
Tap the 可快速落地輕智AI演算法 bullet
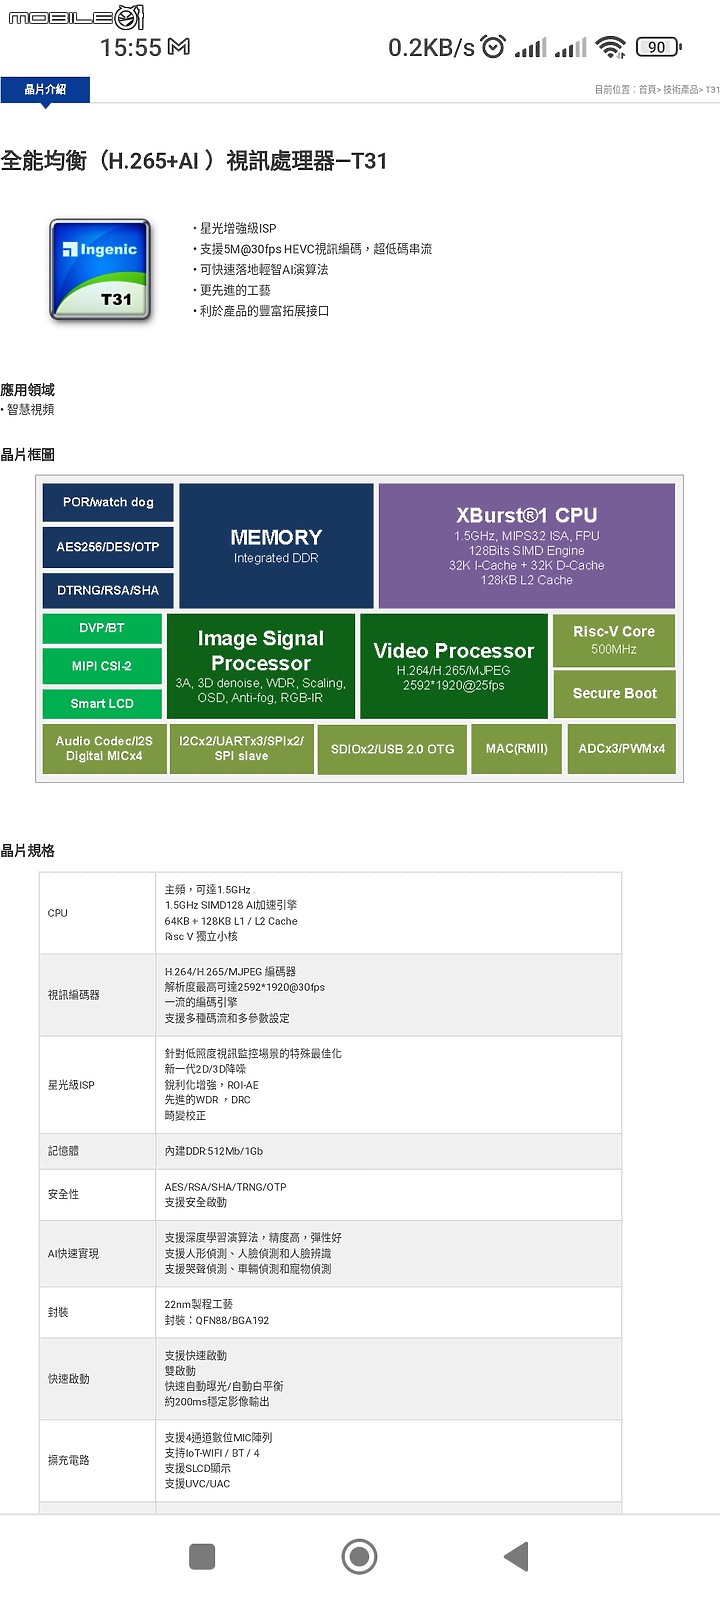(x=261, y=270)
